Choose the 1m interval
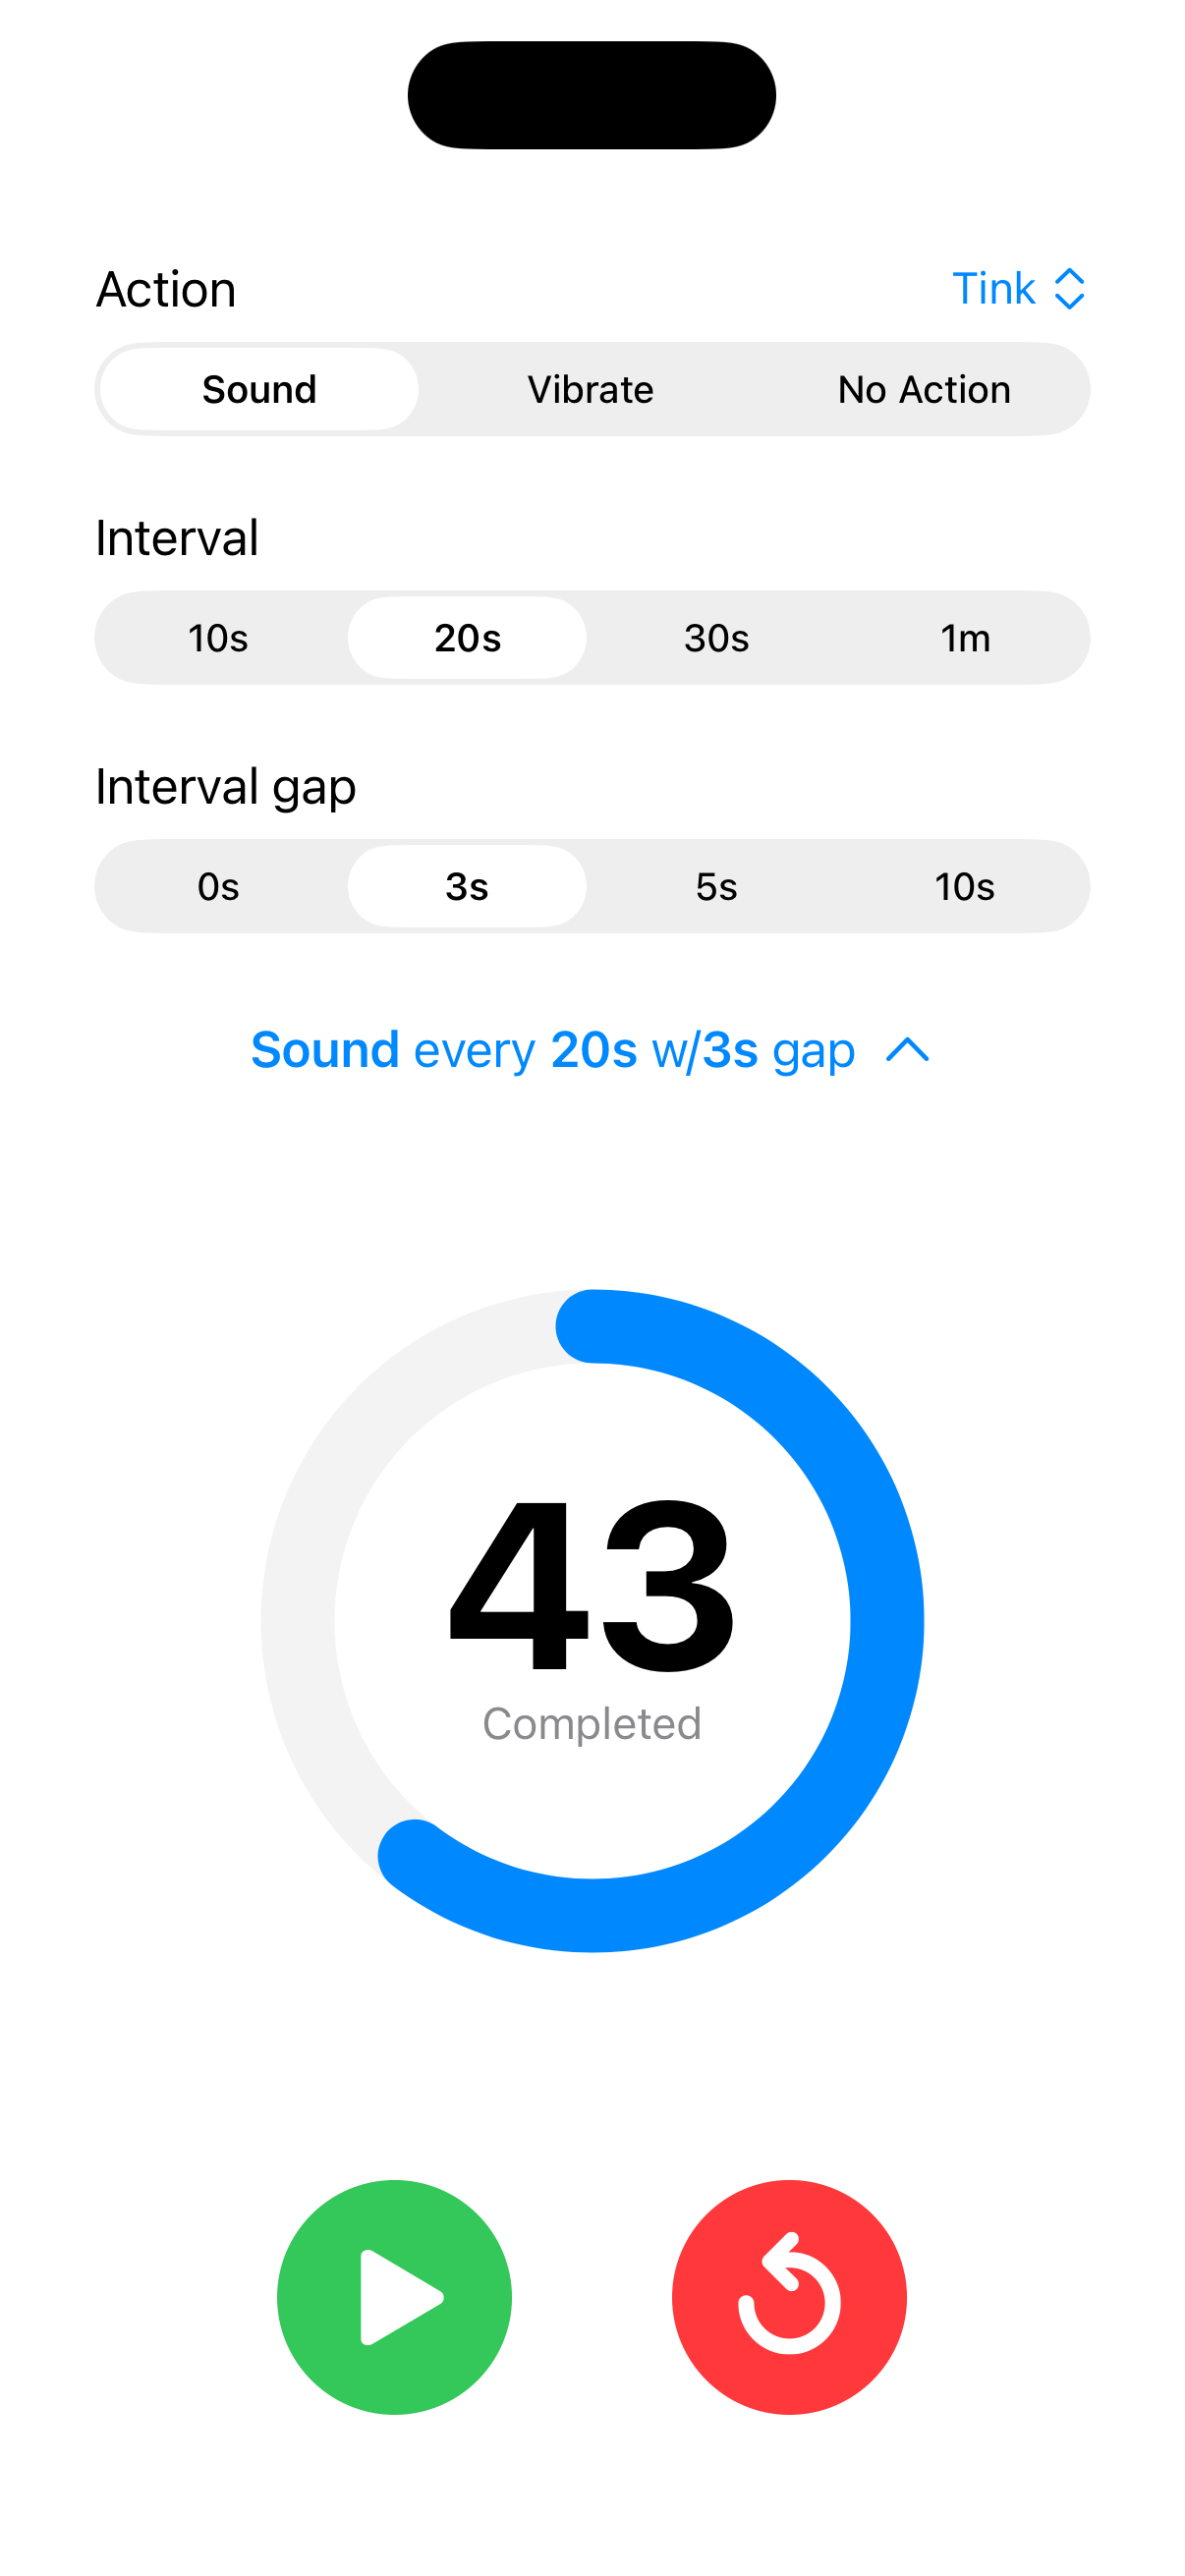Screen dimensions: 1185x2576 (964, 637)
